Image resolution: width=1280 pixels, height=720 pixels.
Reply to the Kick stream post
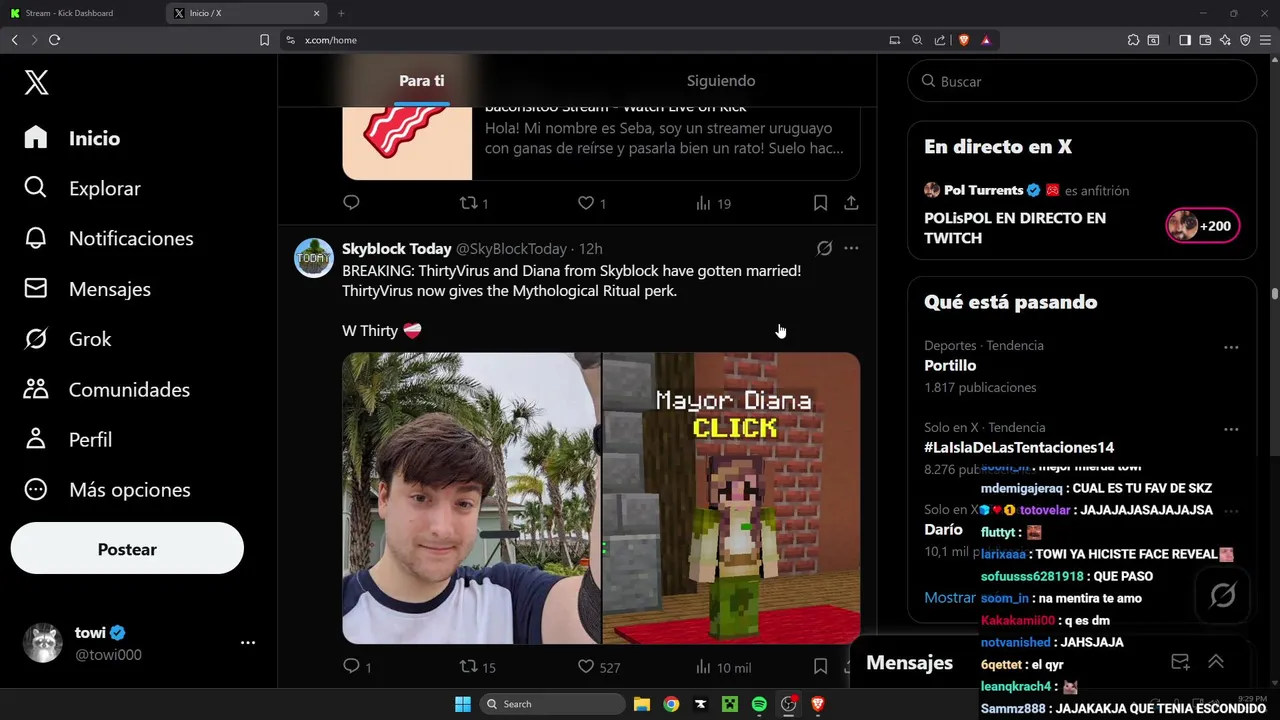[351, 203]
